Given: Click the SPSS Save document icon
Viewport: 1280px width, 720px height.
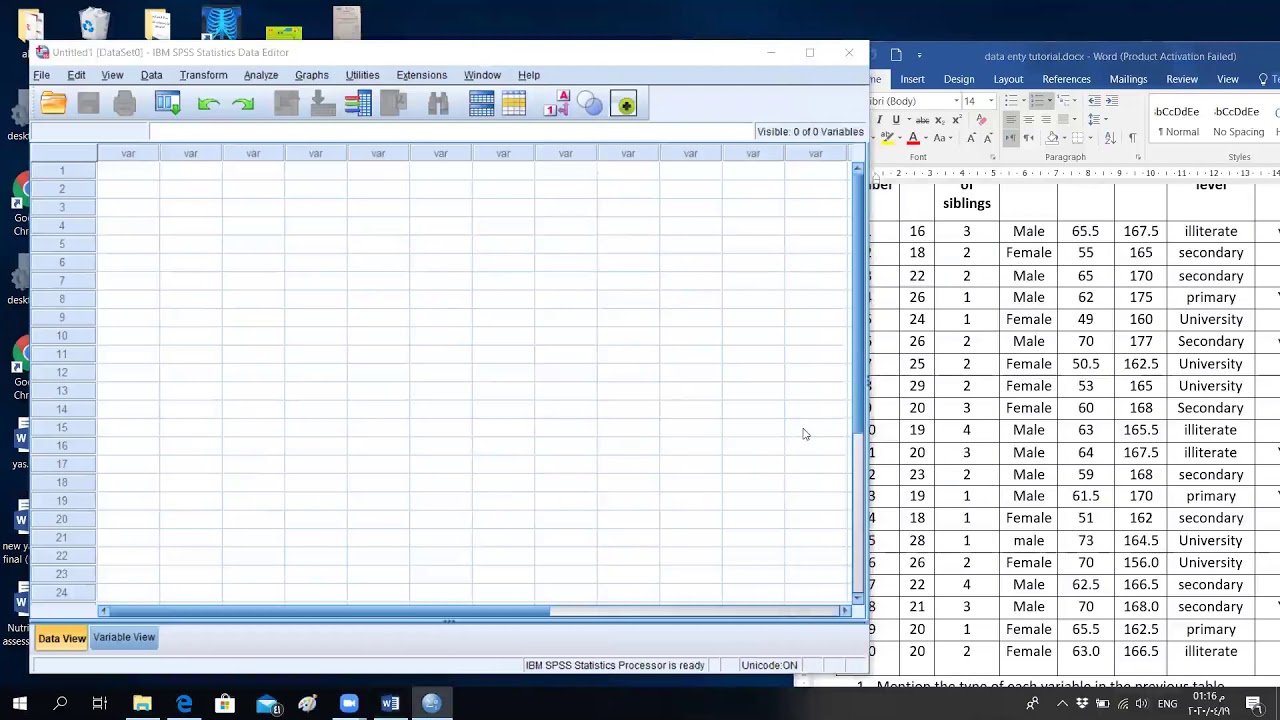Looking at the screenshot, I should point(88,103).
